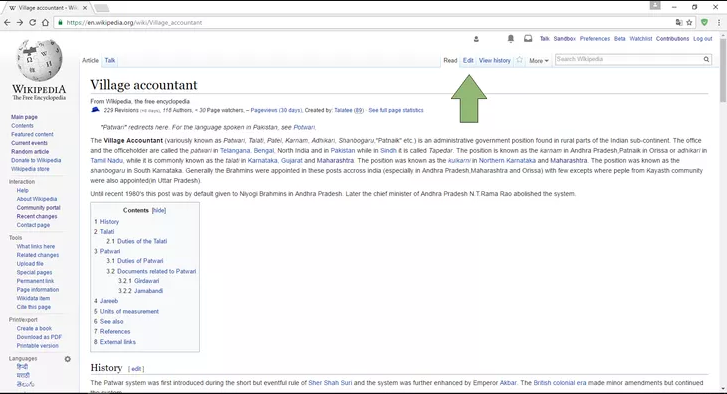
Task: Click the green shield extension icon
Action: (x=704, y=22)
